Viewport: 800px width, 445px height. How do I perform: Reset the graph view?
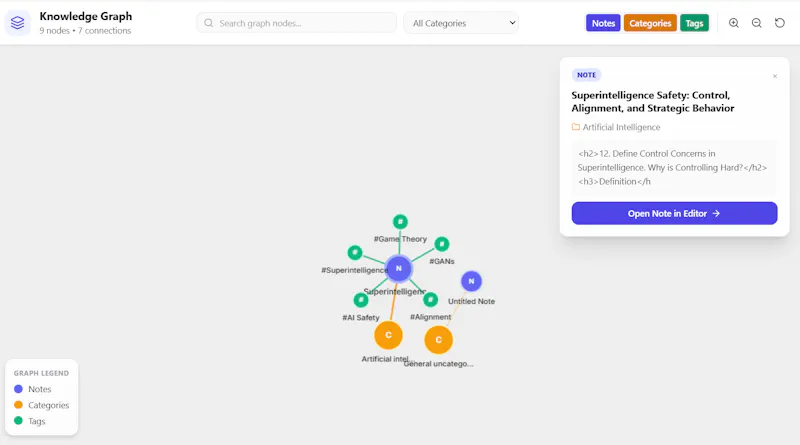[x=780, y=23]
